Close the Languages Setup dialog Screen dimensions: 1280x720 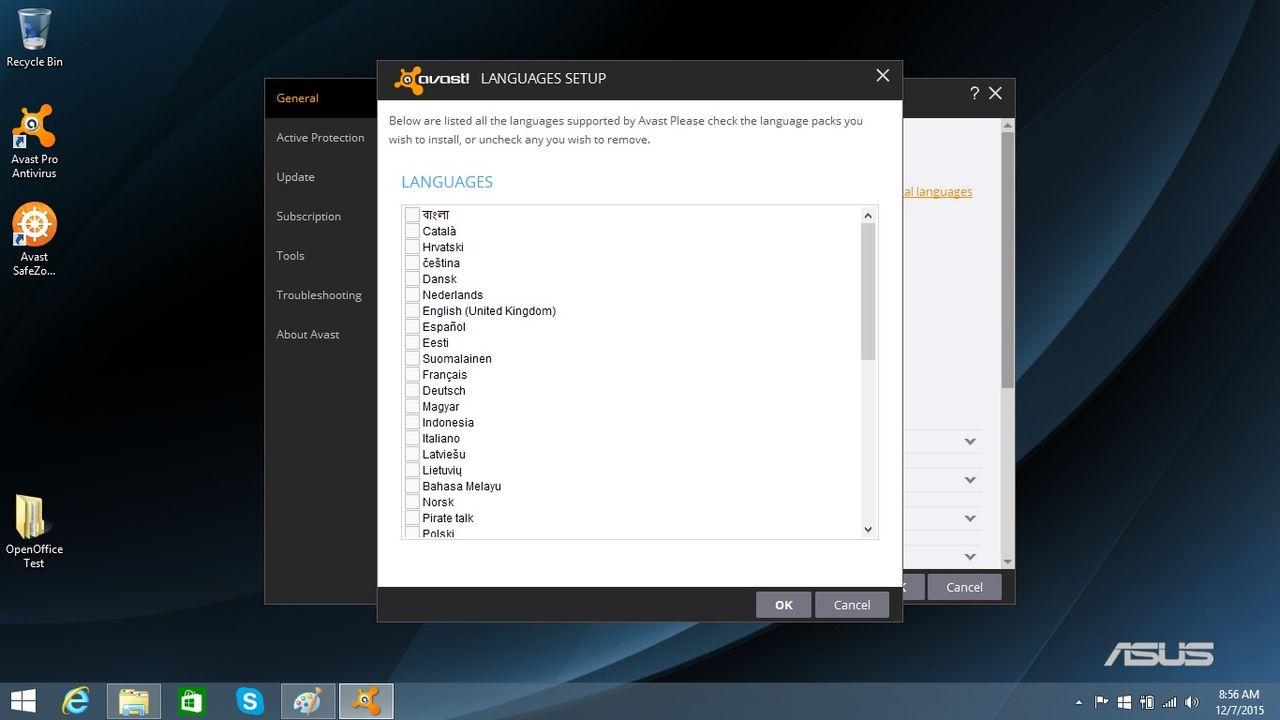point(882,76)
